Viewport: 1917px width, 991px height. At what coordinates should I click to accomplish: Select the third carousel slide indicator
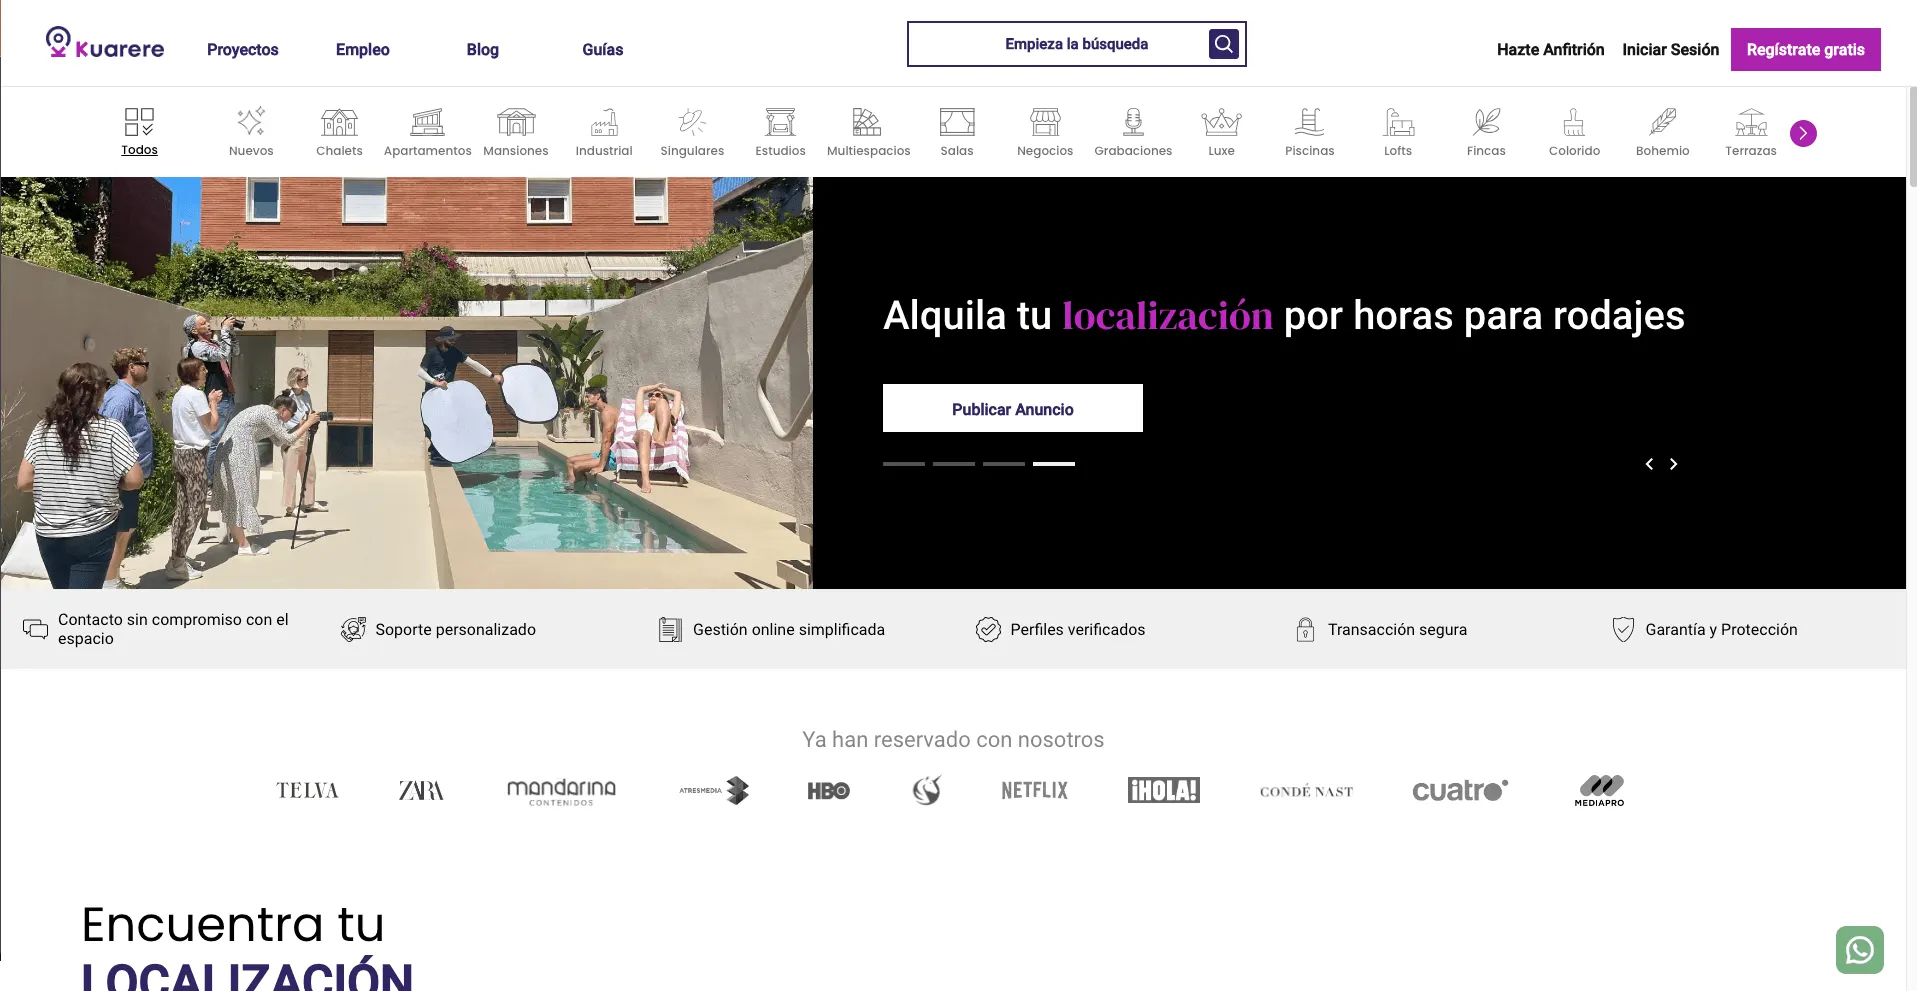coord(1004,464)
